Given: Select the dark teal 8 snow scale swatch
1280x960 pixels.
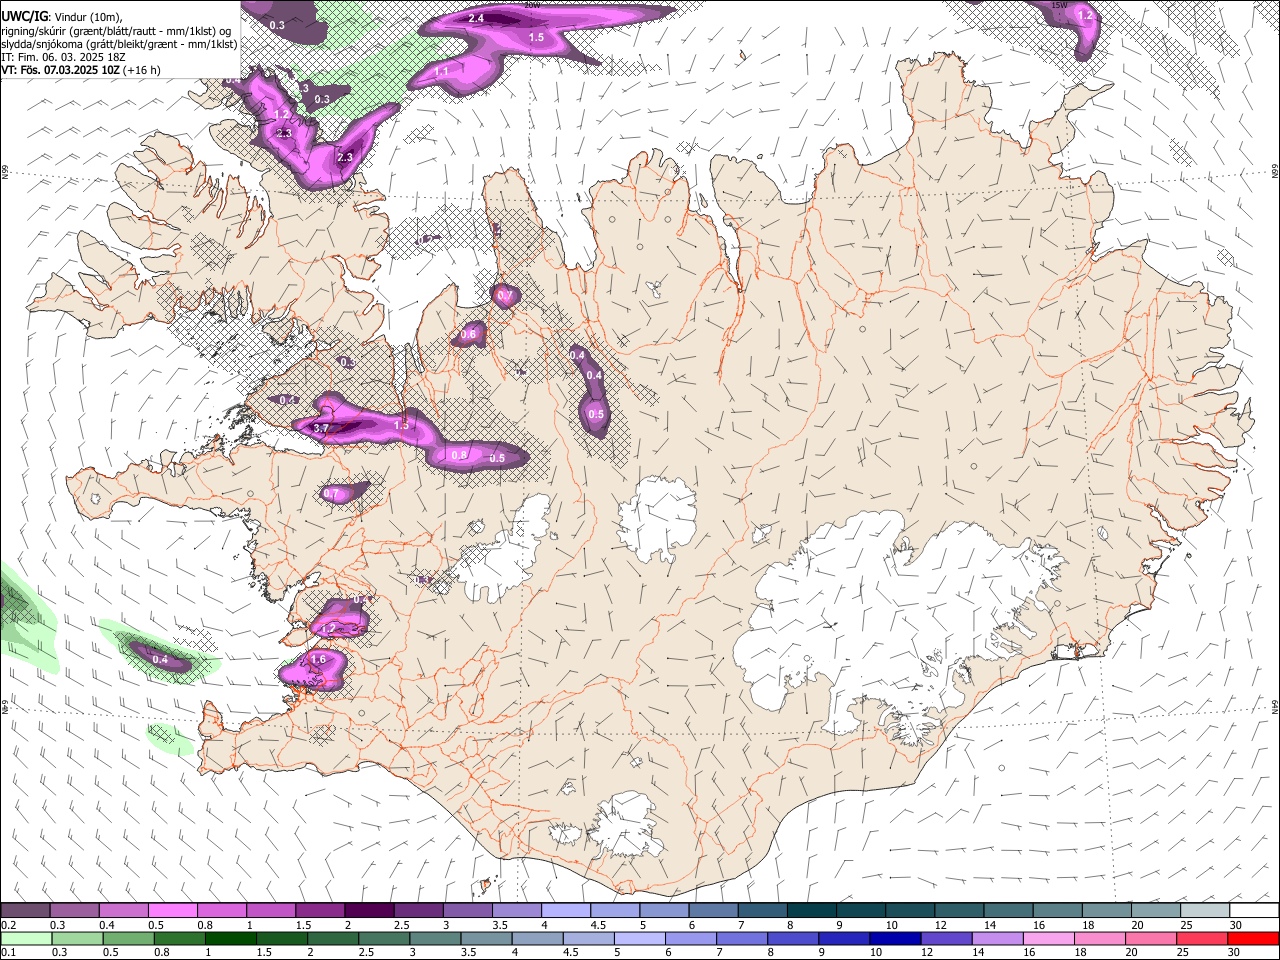Looking at the screenshot, I should point(811,910).
